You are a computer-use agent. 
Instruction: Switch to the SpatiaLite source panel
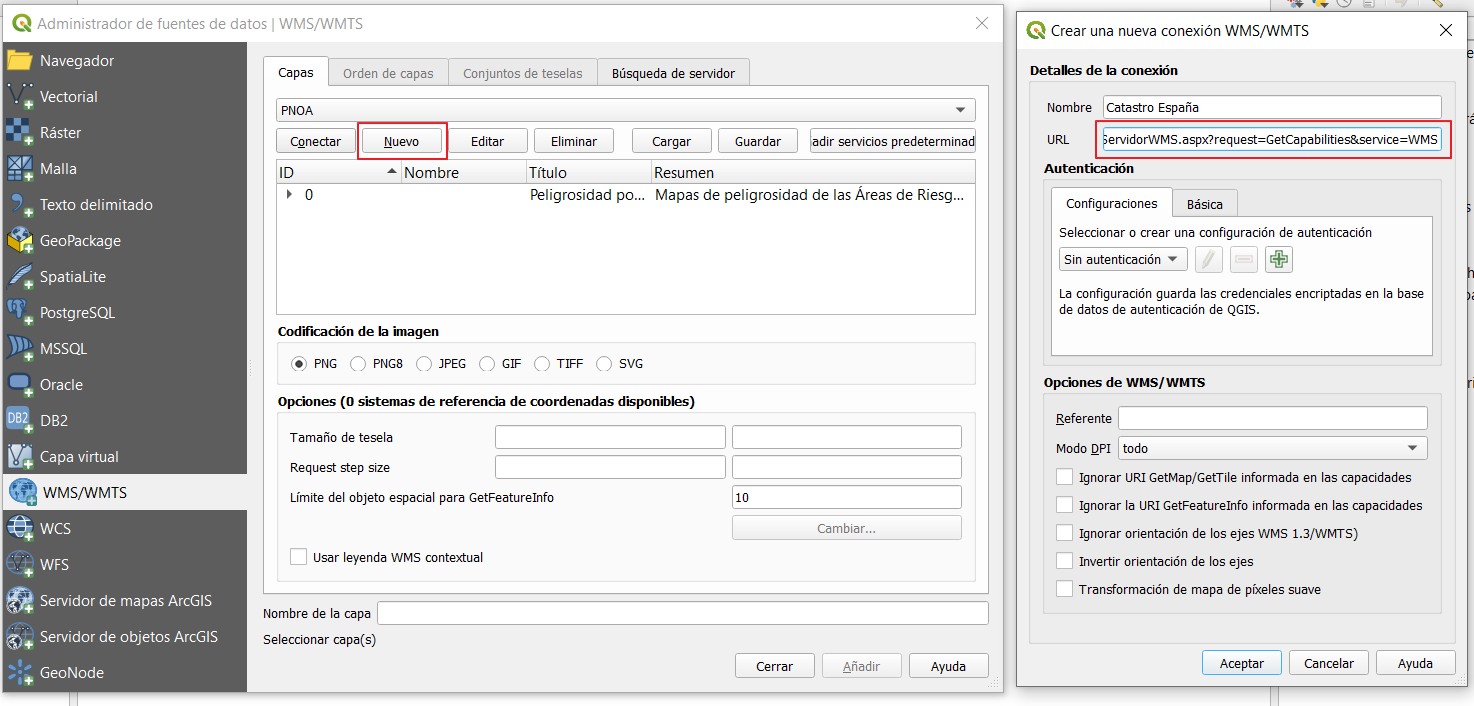coord(72,277)
